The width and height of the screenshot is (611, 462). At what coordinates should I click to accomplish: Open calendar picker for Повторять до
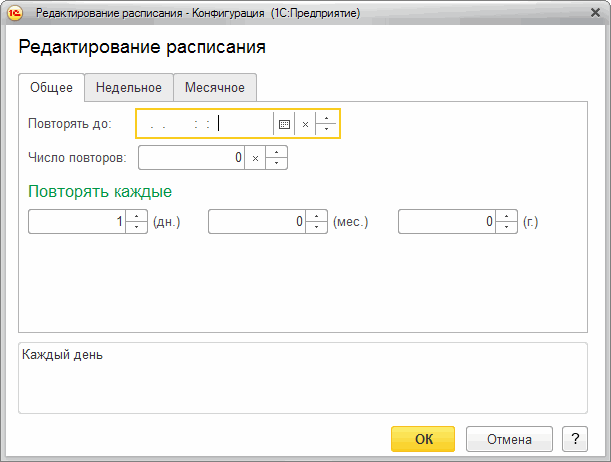(284, 124)
